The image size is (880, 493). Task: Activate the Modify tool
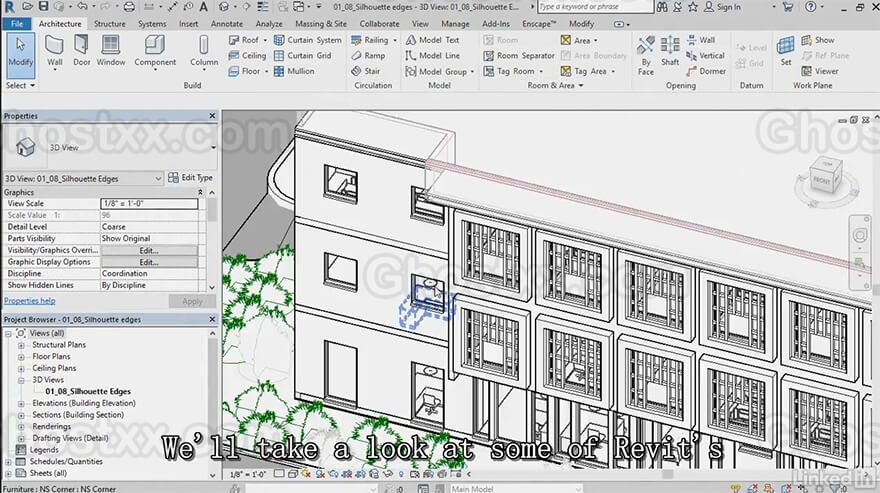pyautogui.click(x=20, y=55)
